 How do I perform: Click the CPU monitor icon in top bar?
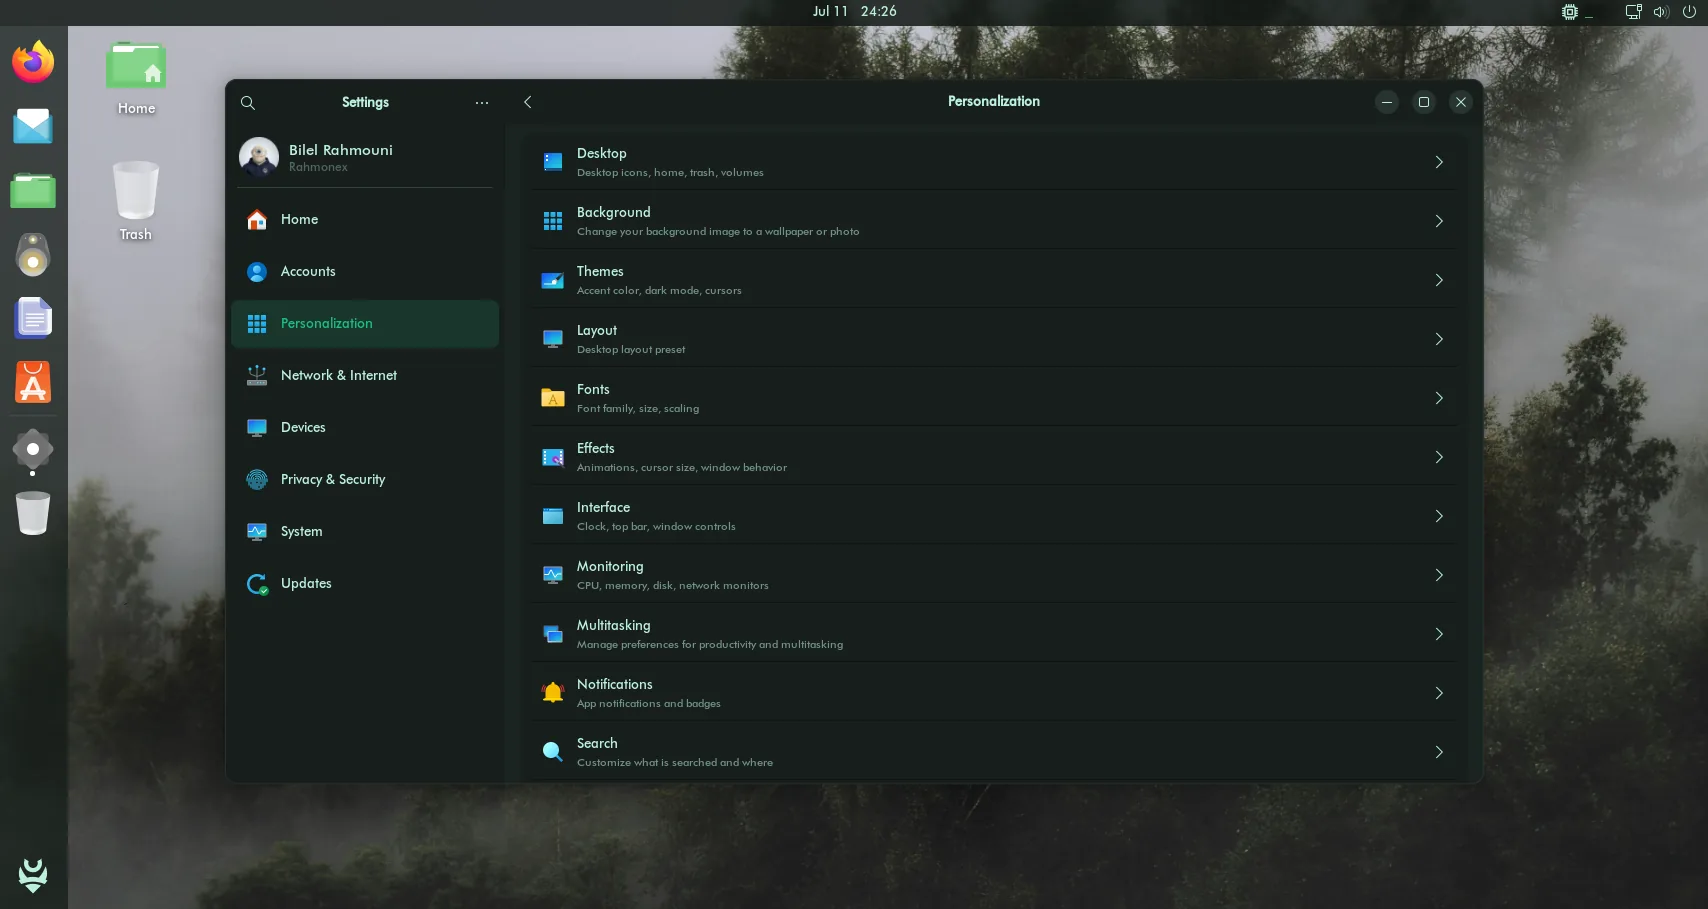point(1570,12)
